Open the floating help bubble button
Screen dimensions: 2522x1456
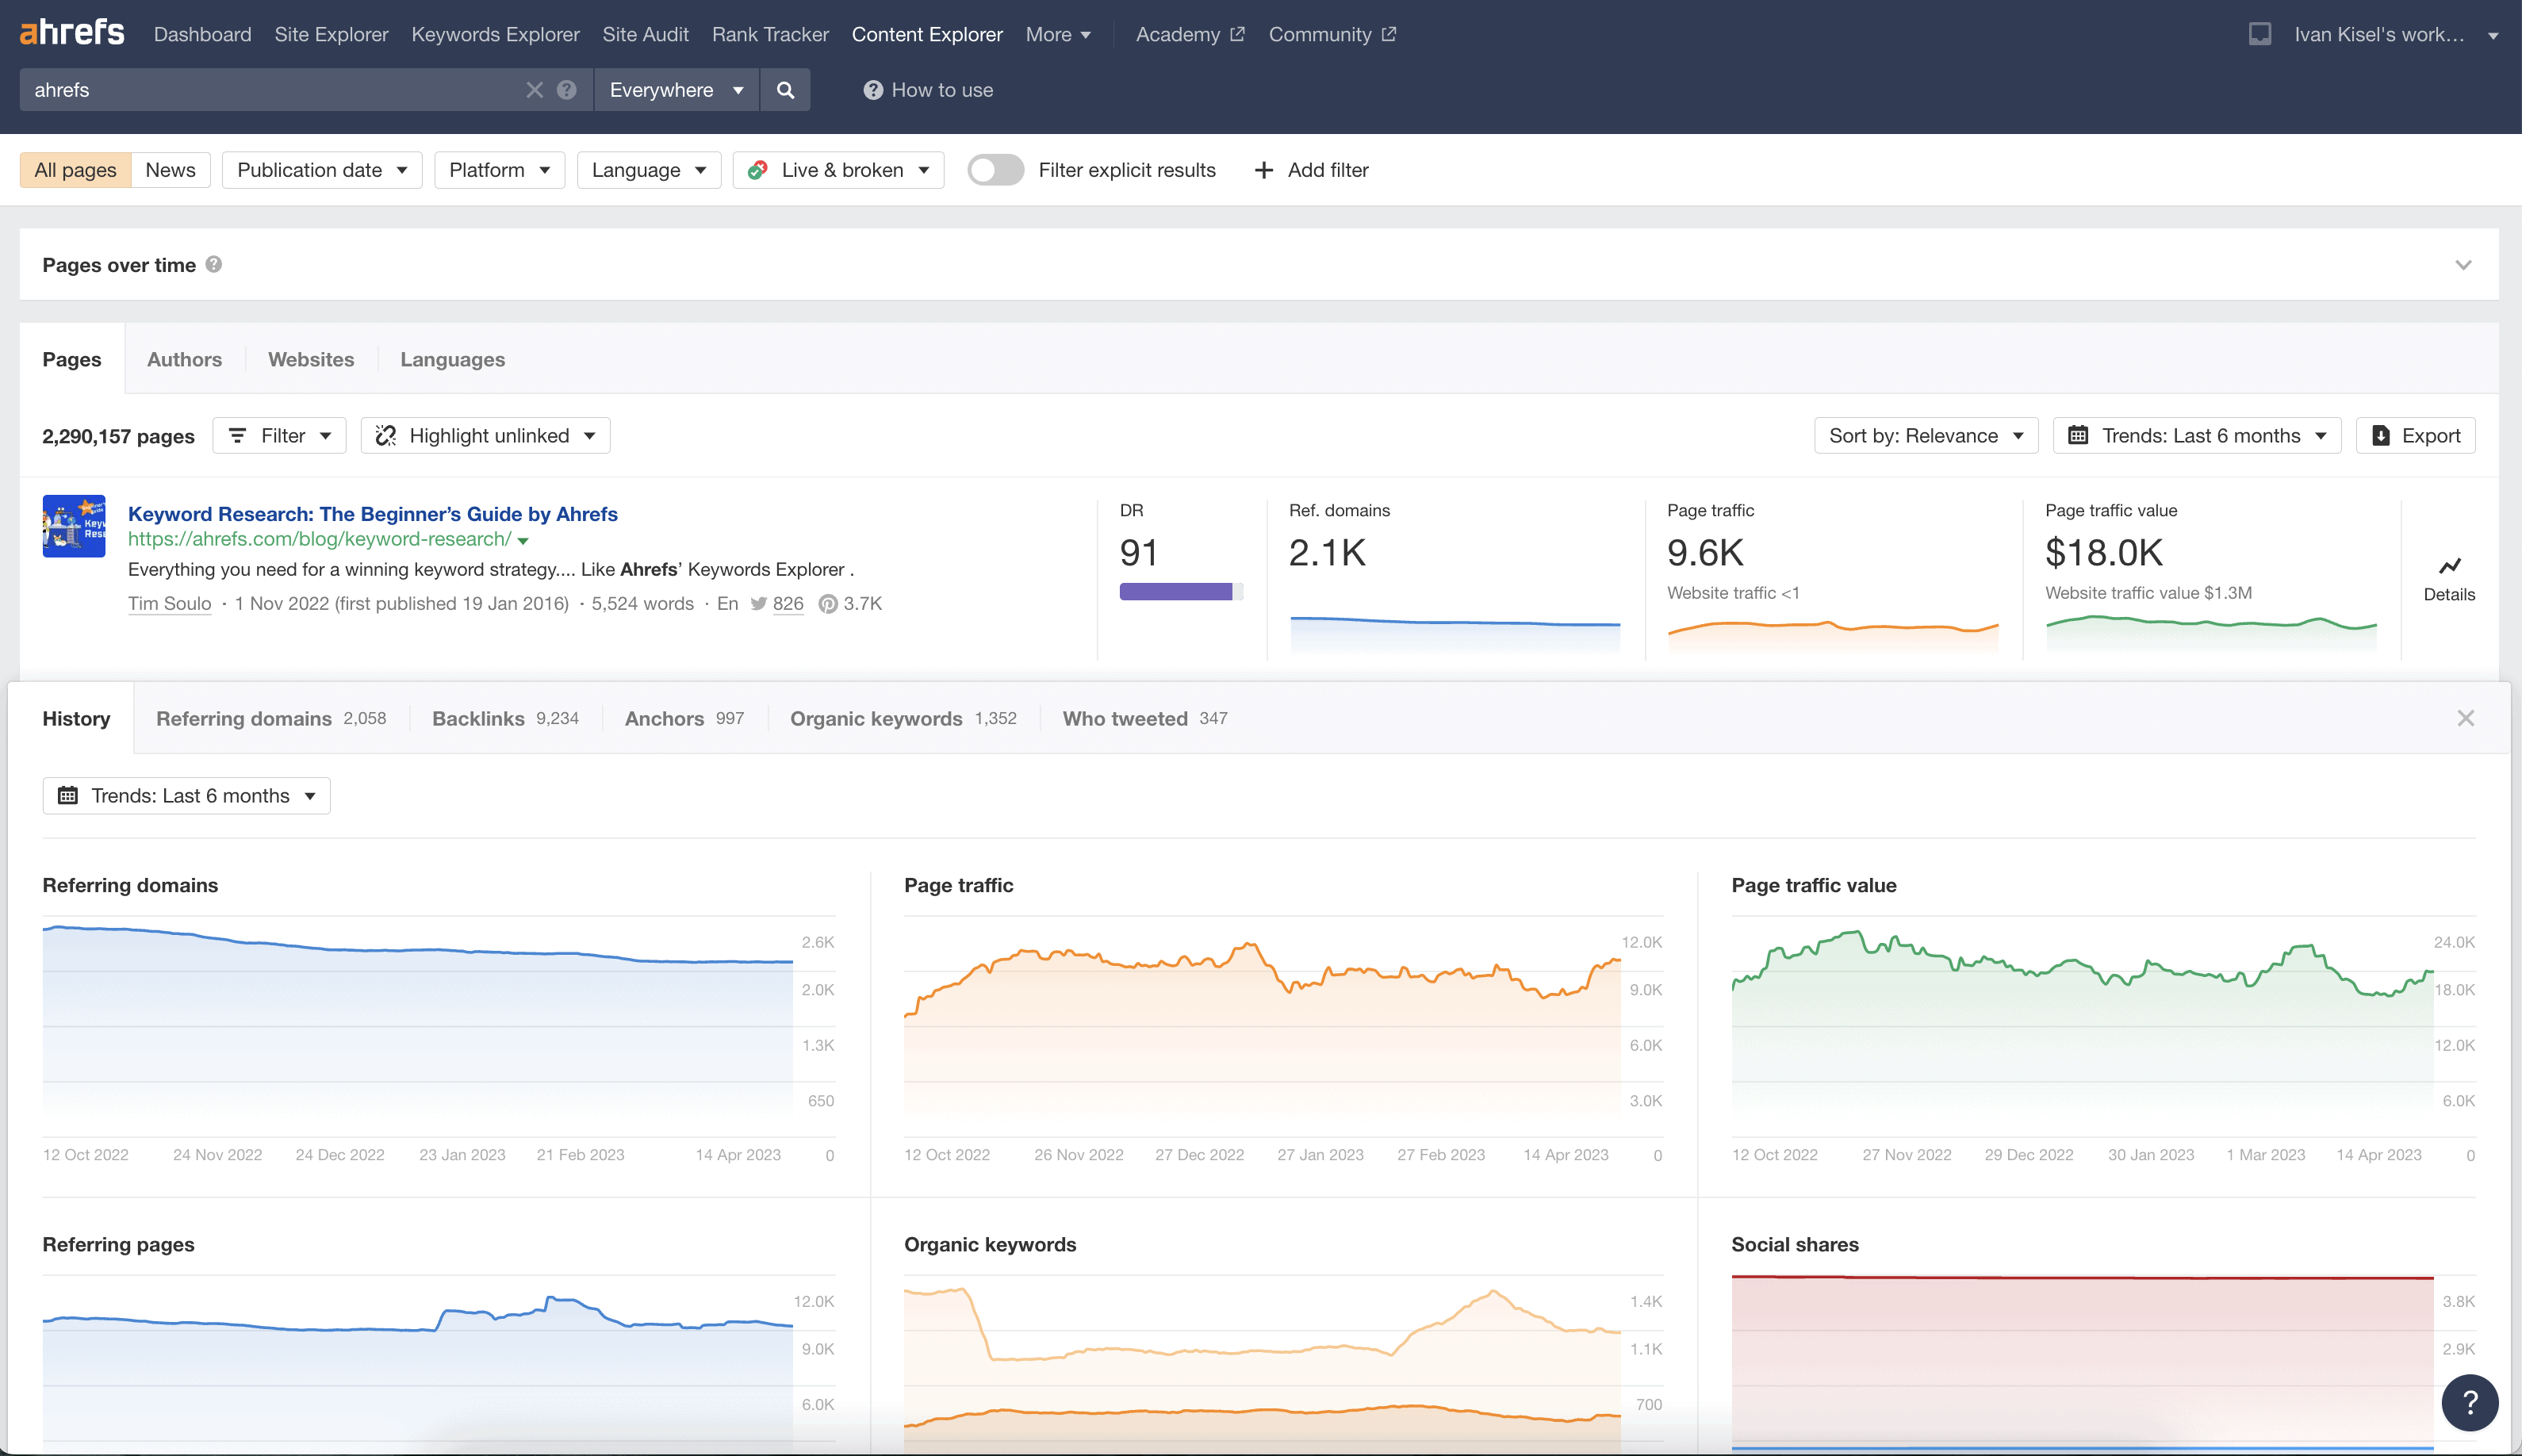click(2469, 1402)
